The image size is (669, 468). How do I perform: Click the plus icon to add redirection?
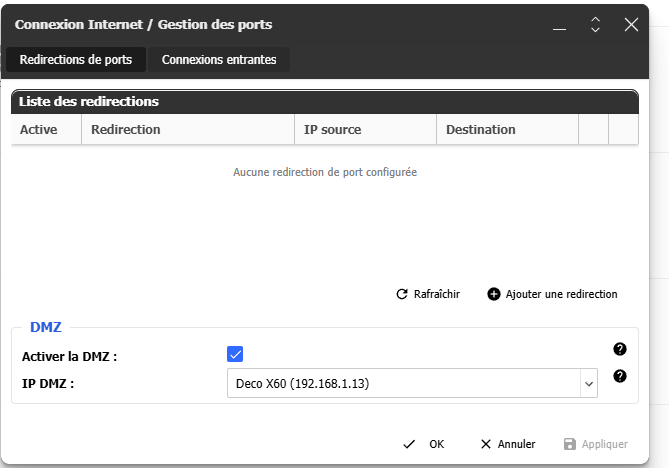(x=493, y=294)
